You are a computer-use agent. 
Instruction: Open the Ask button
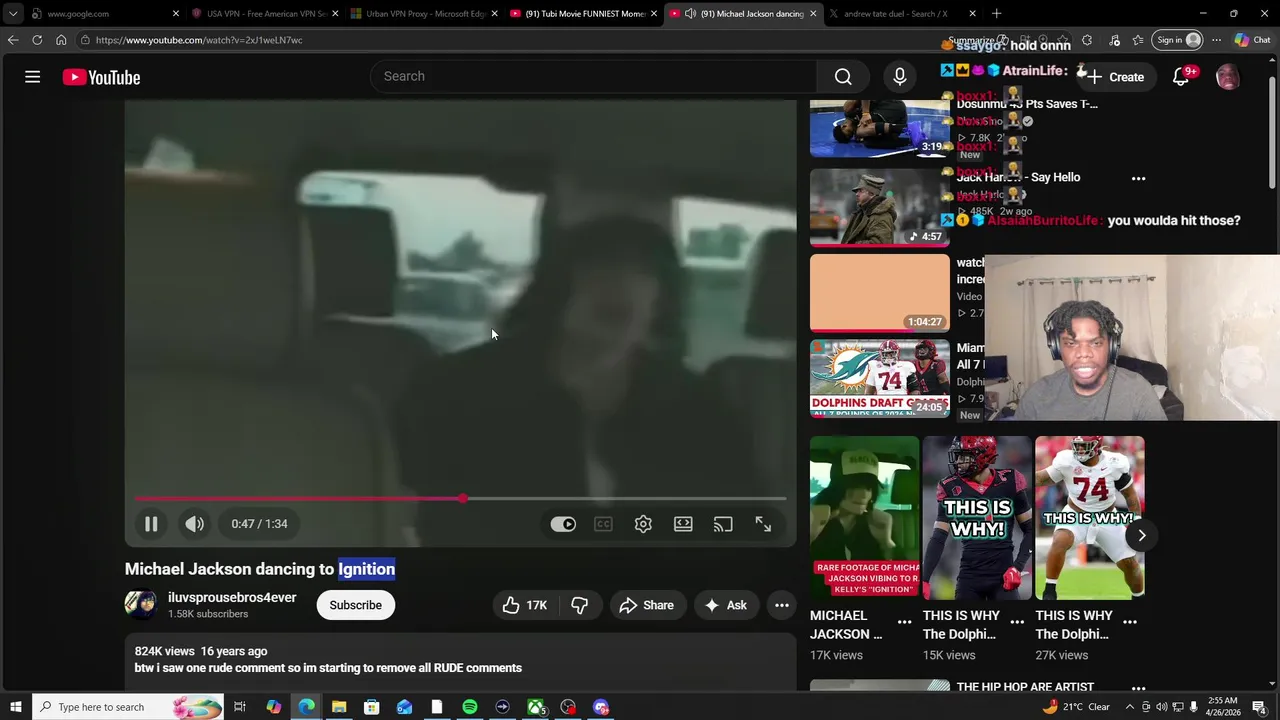coord(725,605)
